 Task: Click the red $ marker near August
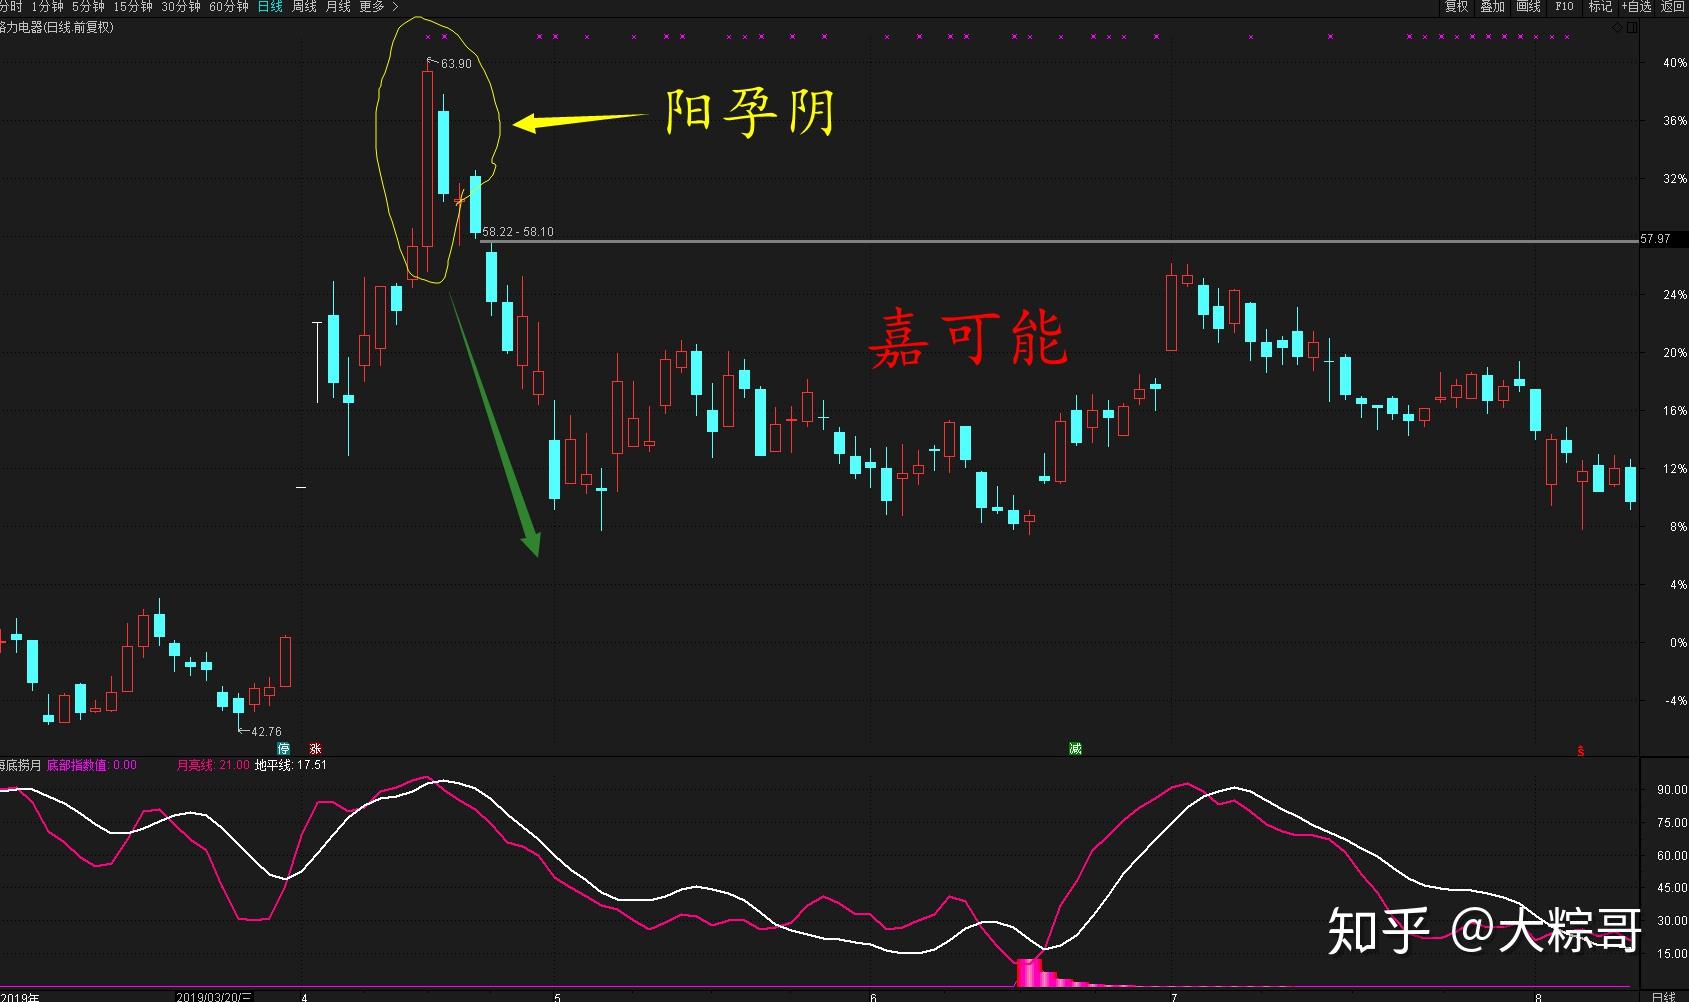pyautogui.click(x=1581, y=750)
